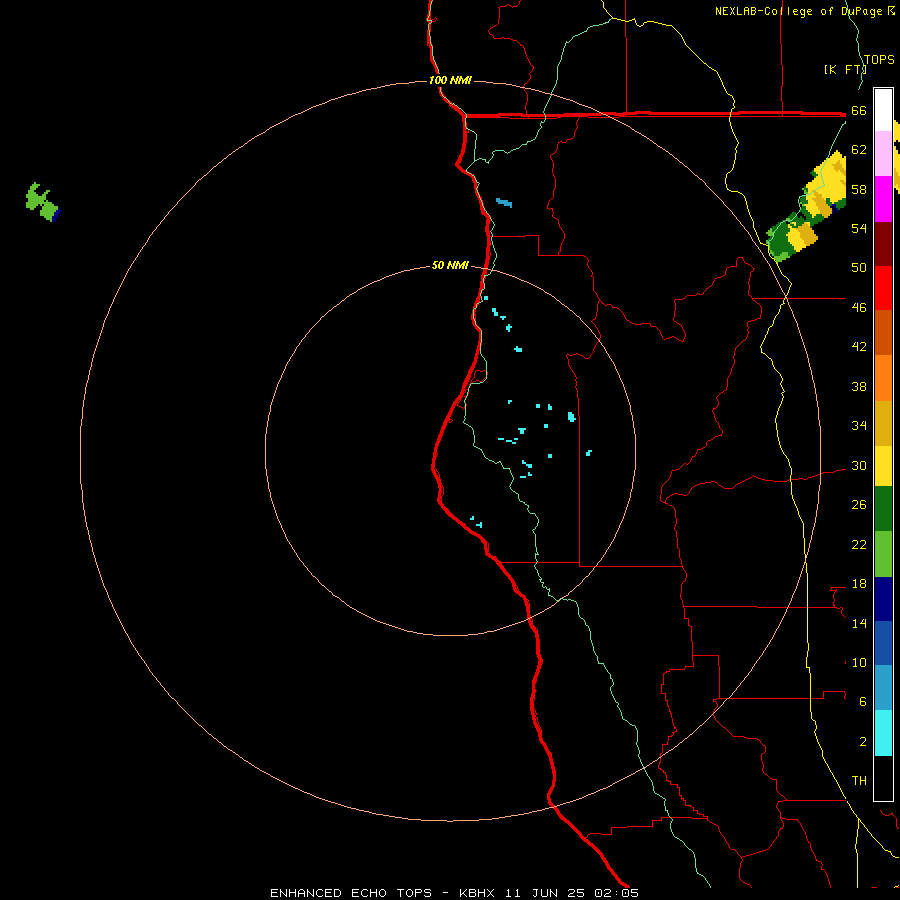This screenshot has width=900, height=900.
Task: Select the 50 NMI range ring label
Action: click(x=450, y=265)
